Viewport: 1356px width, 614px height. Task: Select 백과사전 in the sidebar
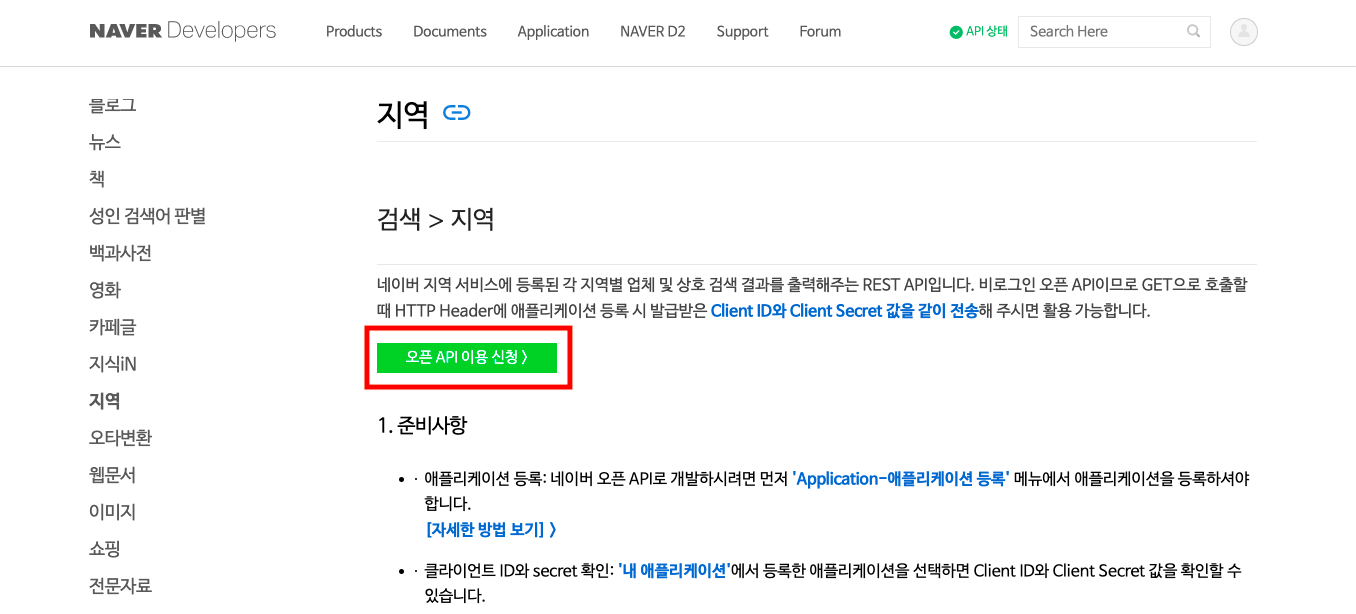[x=120, y=253]
